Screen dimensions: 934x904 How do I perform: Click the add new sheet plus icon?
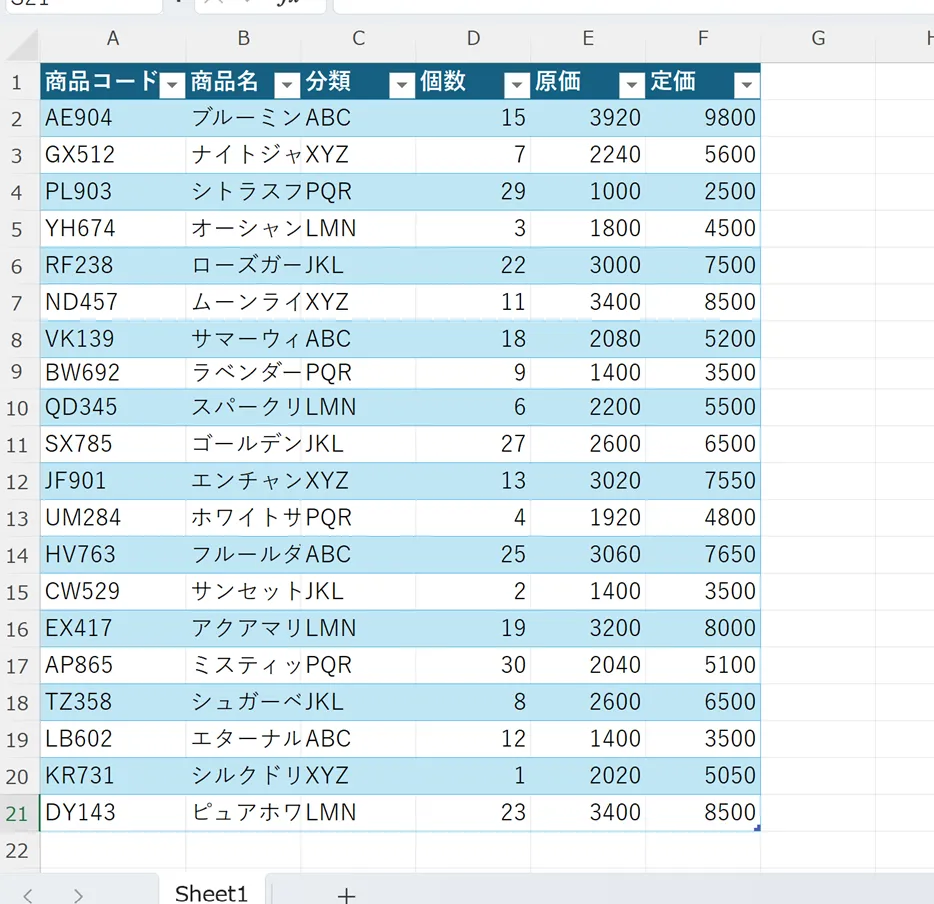(346, 894)
